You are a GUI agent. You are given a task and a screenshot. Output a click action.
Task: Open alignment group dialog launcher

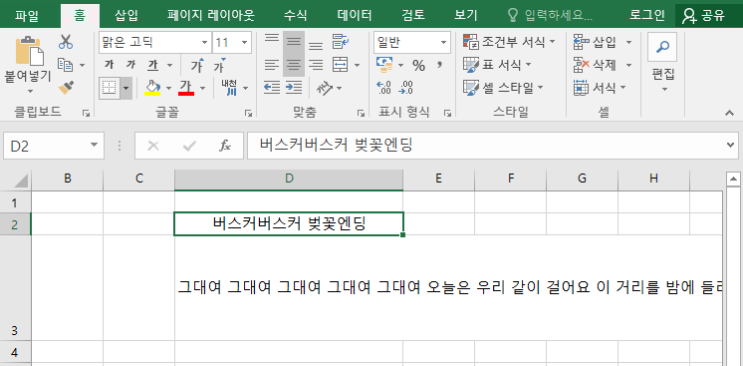[x=361, y=113]
